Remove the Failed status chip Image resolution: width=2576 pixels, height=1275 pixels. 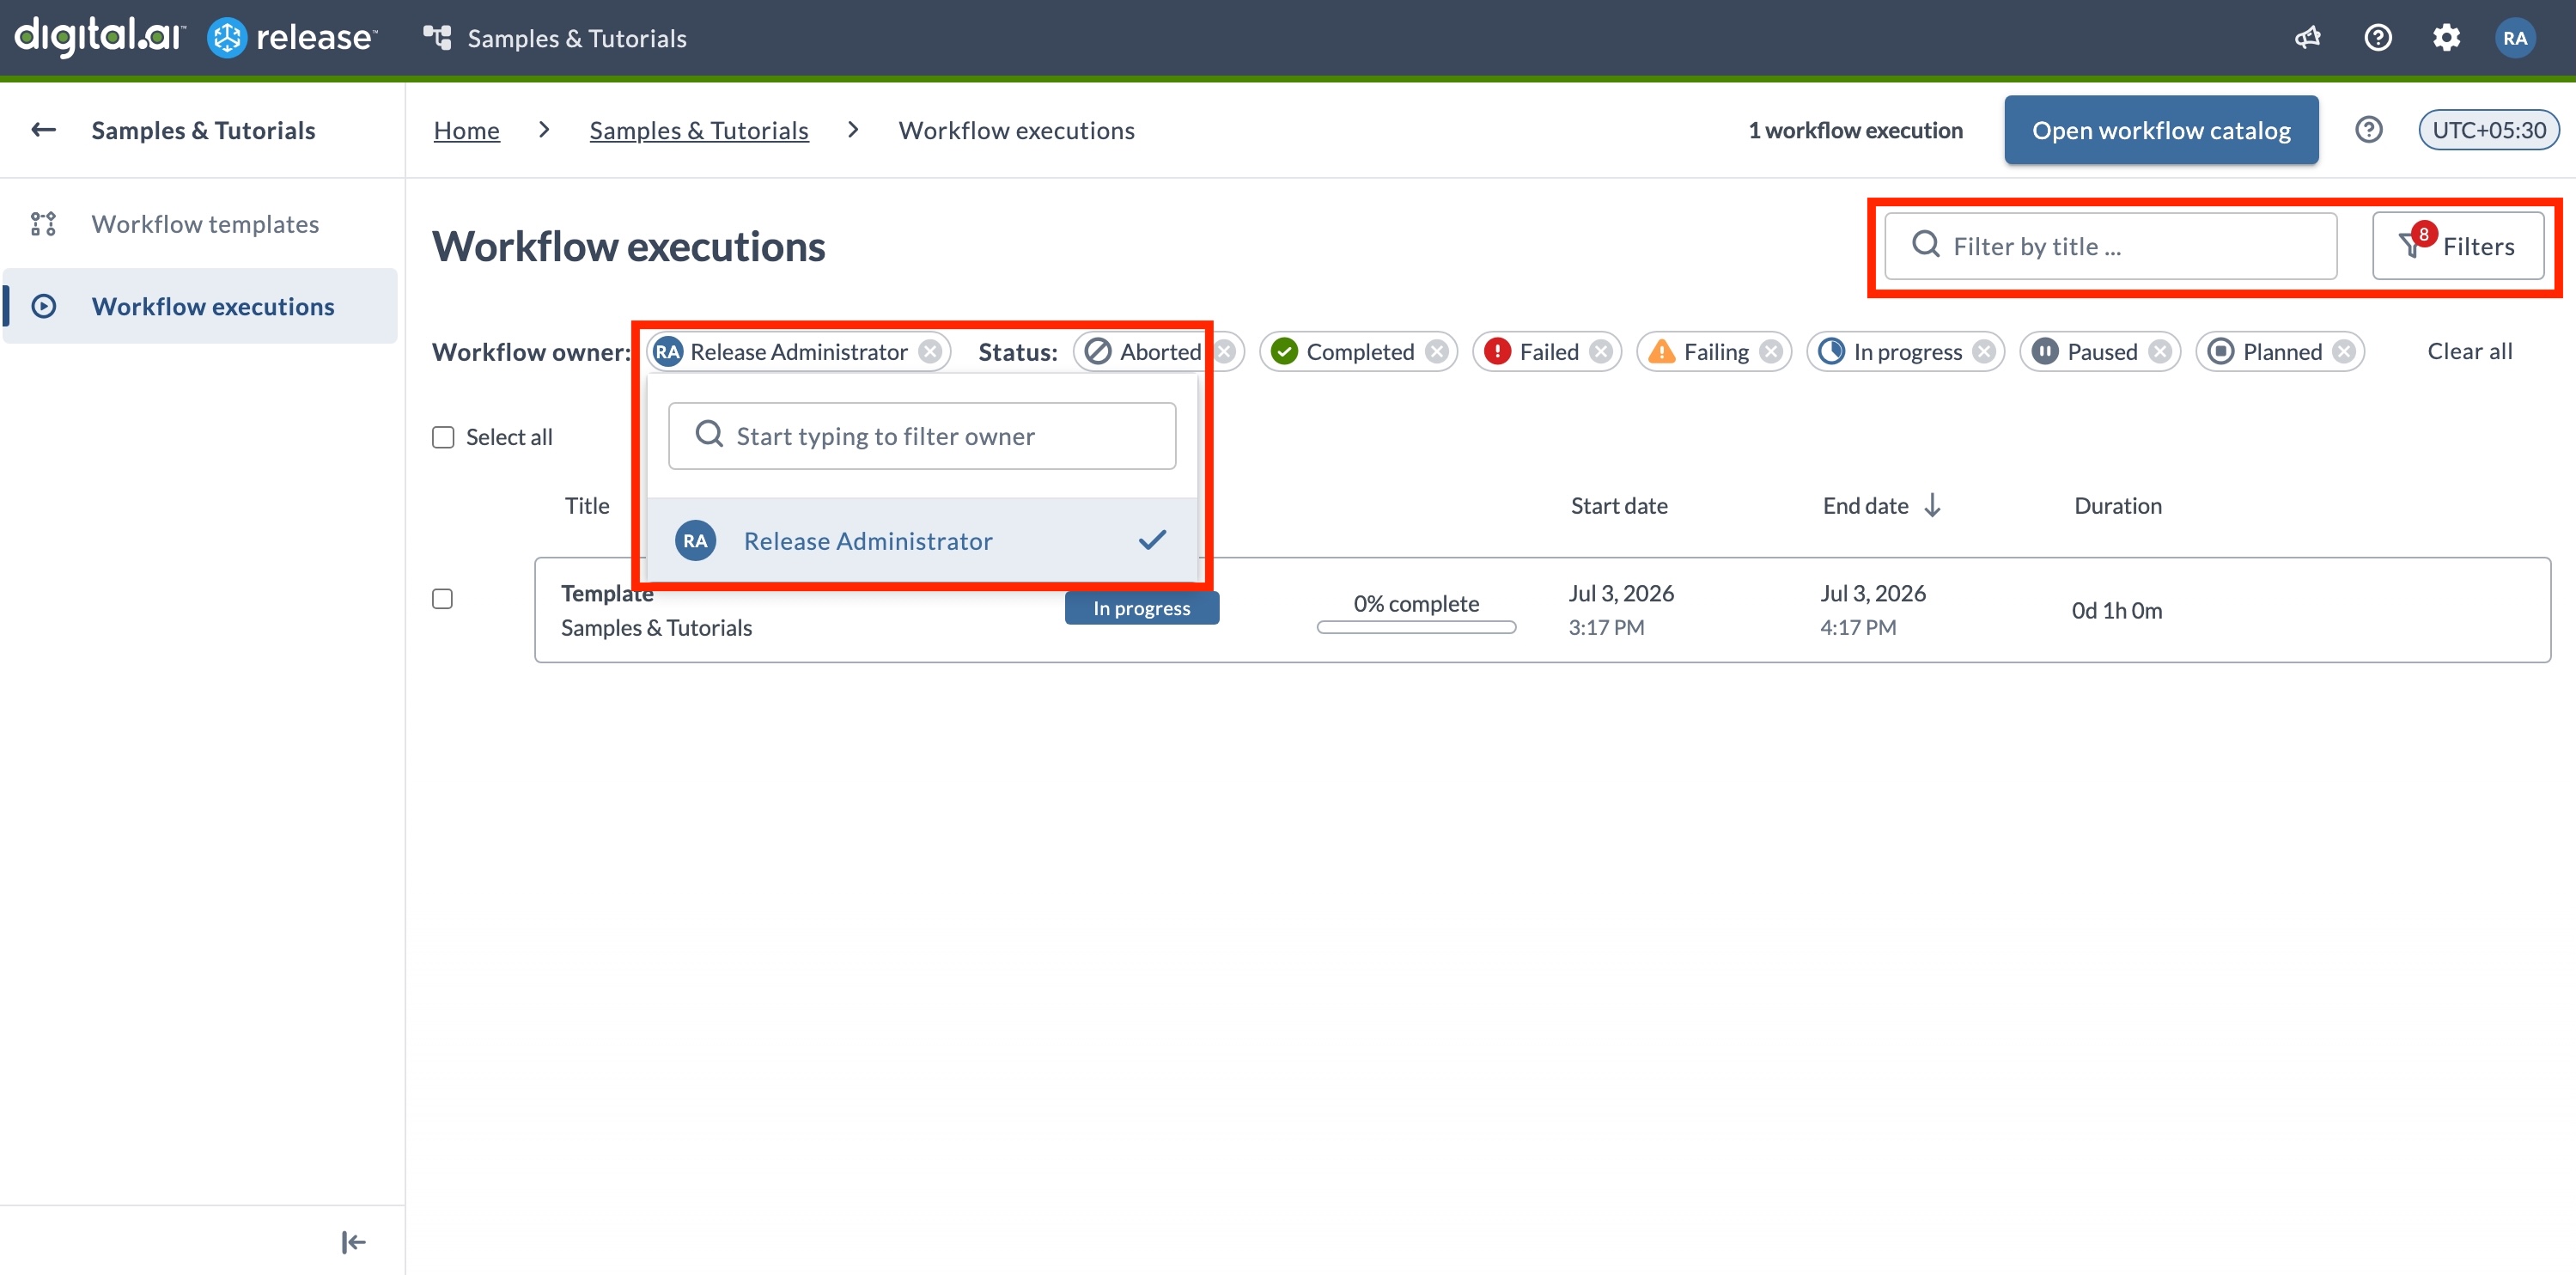(x=1601, y=352)
